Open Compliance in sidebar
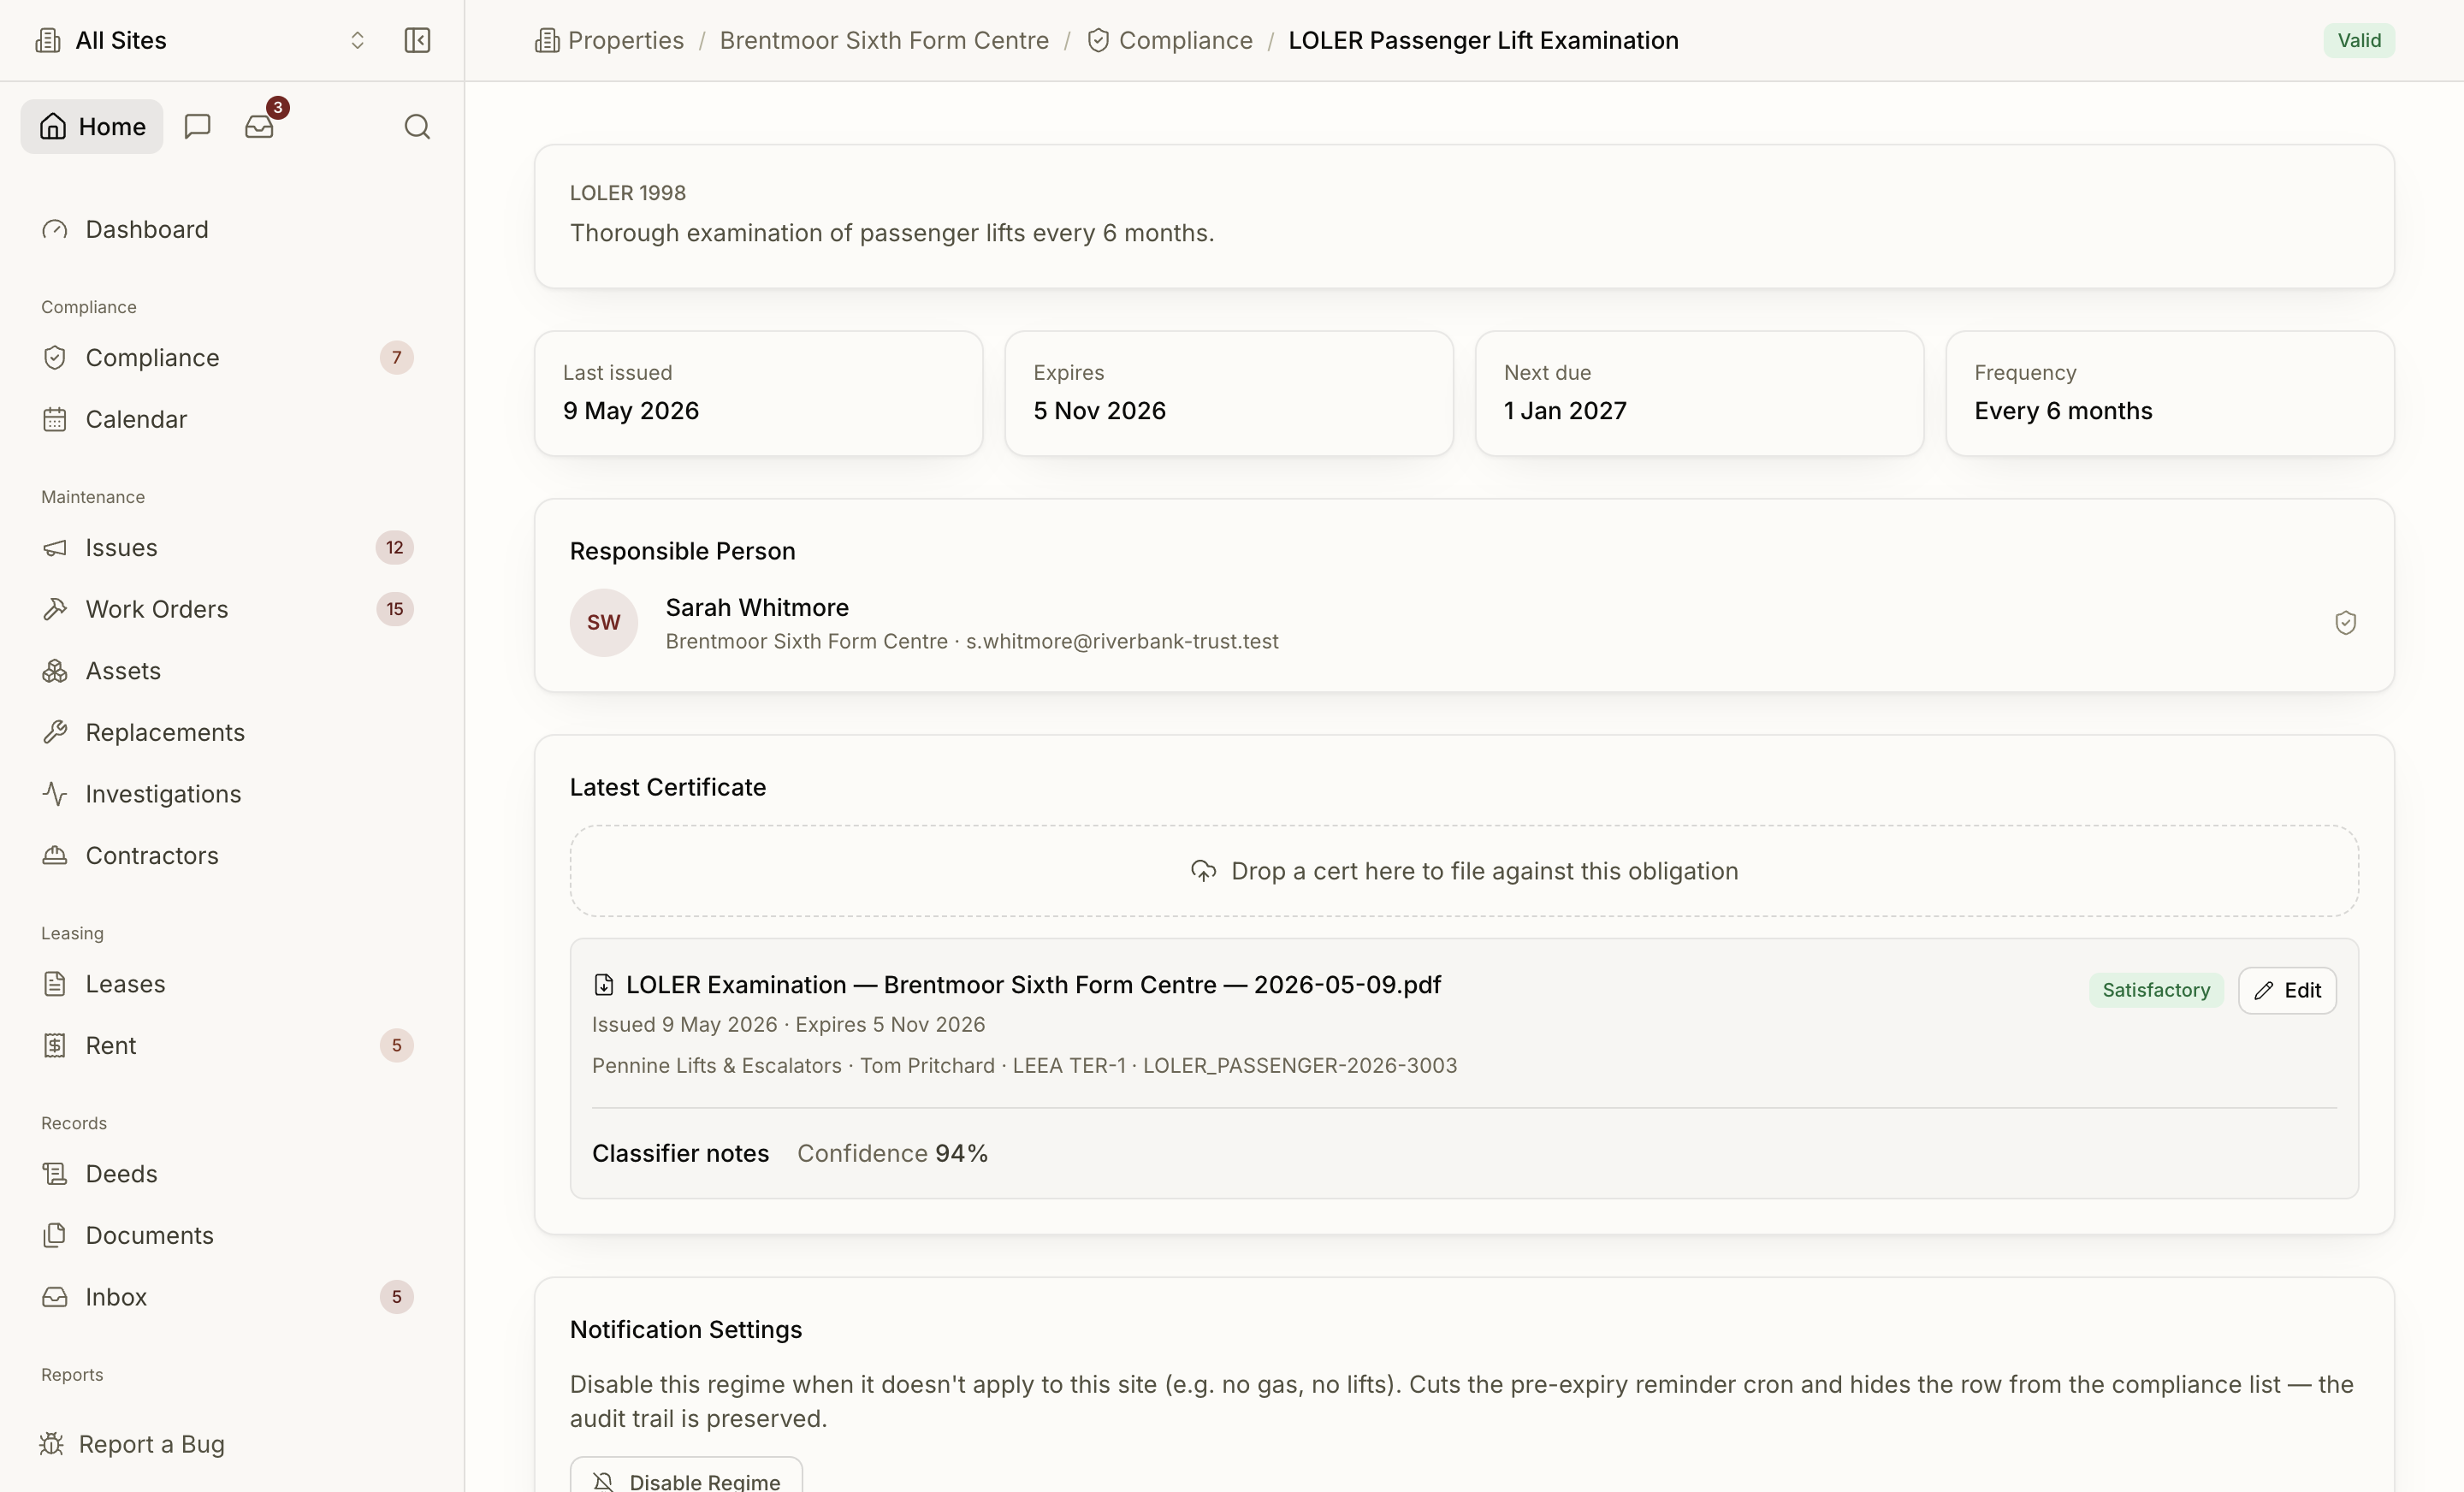Screen dimensions: 2464x1492 coord(228,357)
